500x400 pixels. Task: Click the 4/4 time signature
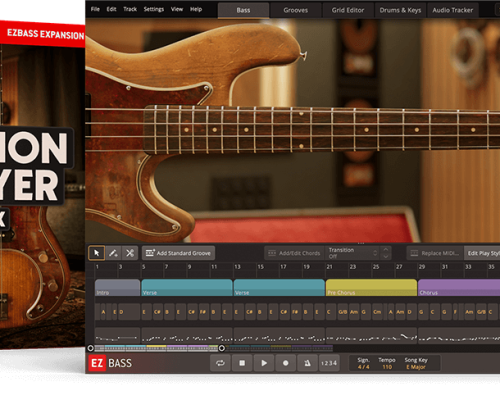363,367
